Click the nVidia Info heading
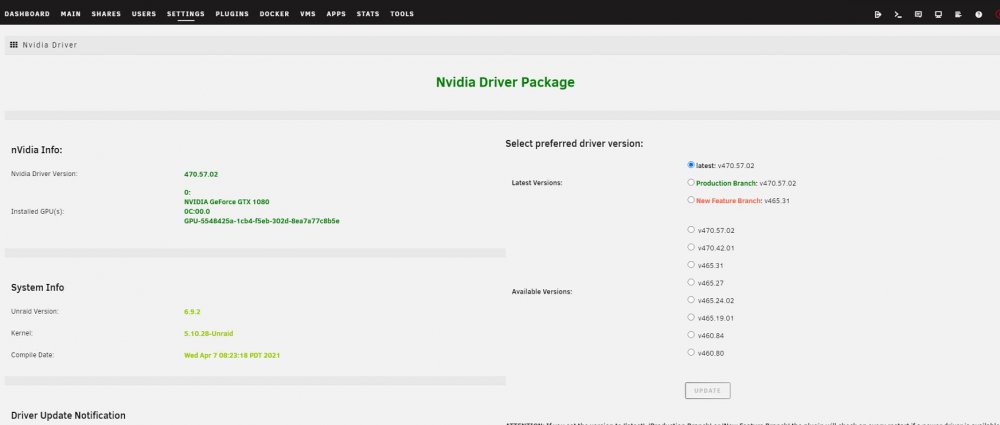Image resolution: width=1000 pixels, height=425 pixels. click(36, 151)
